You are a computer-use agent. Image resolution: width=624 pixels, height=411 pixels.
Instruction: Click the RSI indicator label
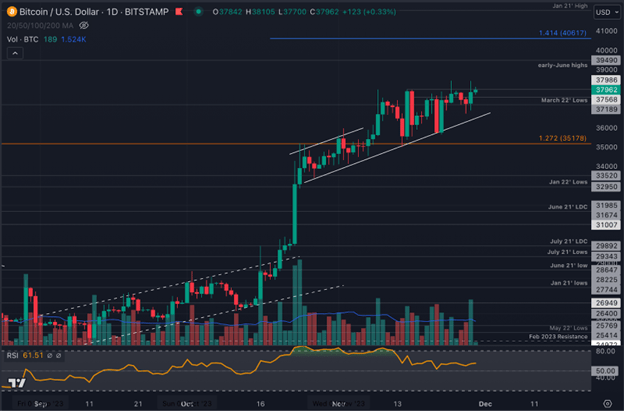pyautogui.click(x=12, y=355)
